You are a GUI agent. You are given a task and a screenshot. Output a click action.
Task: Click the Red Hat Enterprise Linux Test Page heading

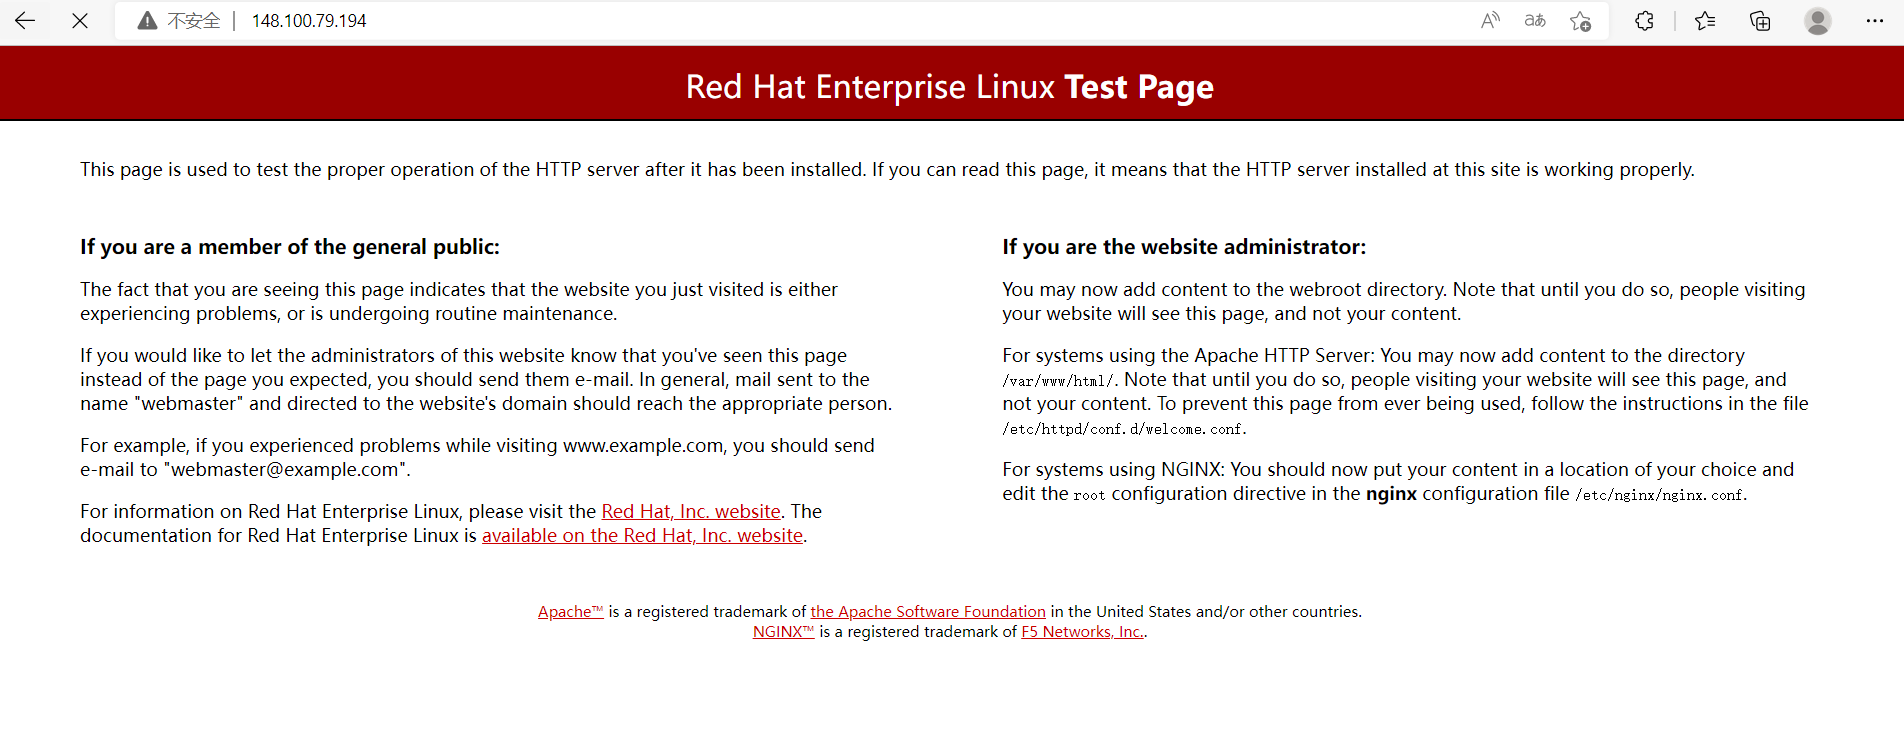(x=950, y=87)
